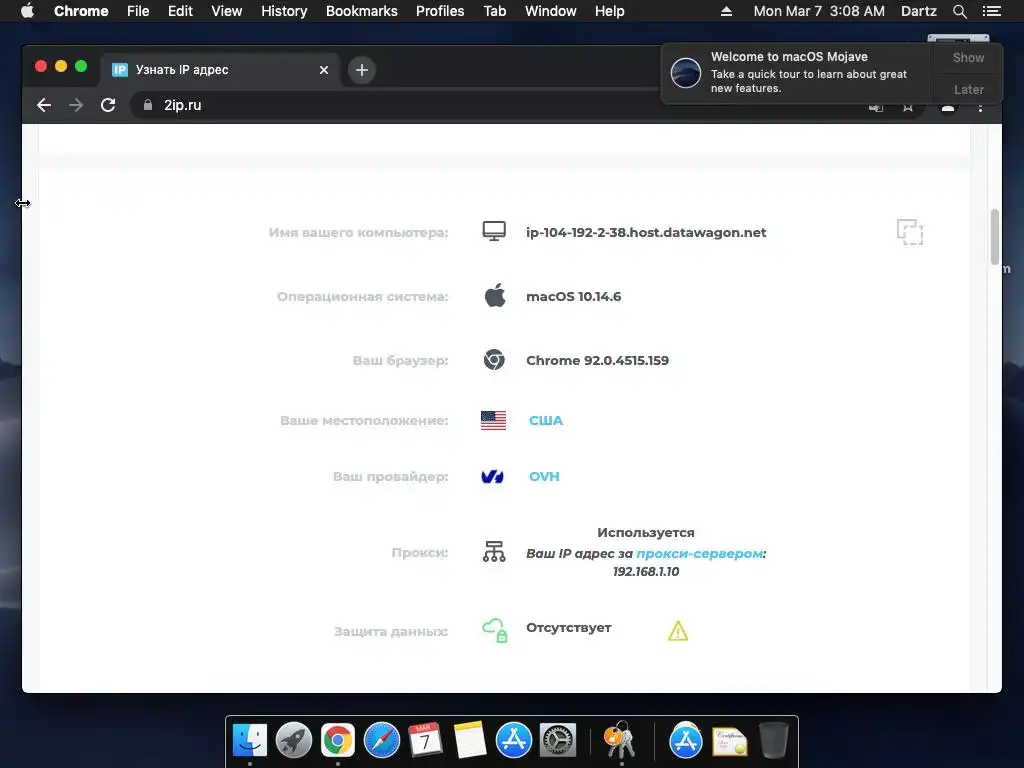1024x768 pixels.
Task: Click the OVH provider logo
Action: 492,477
